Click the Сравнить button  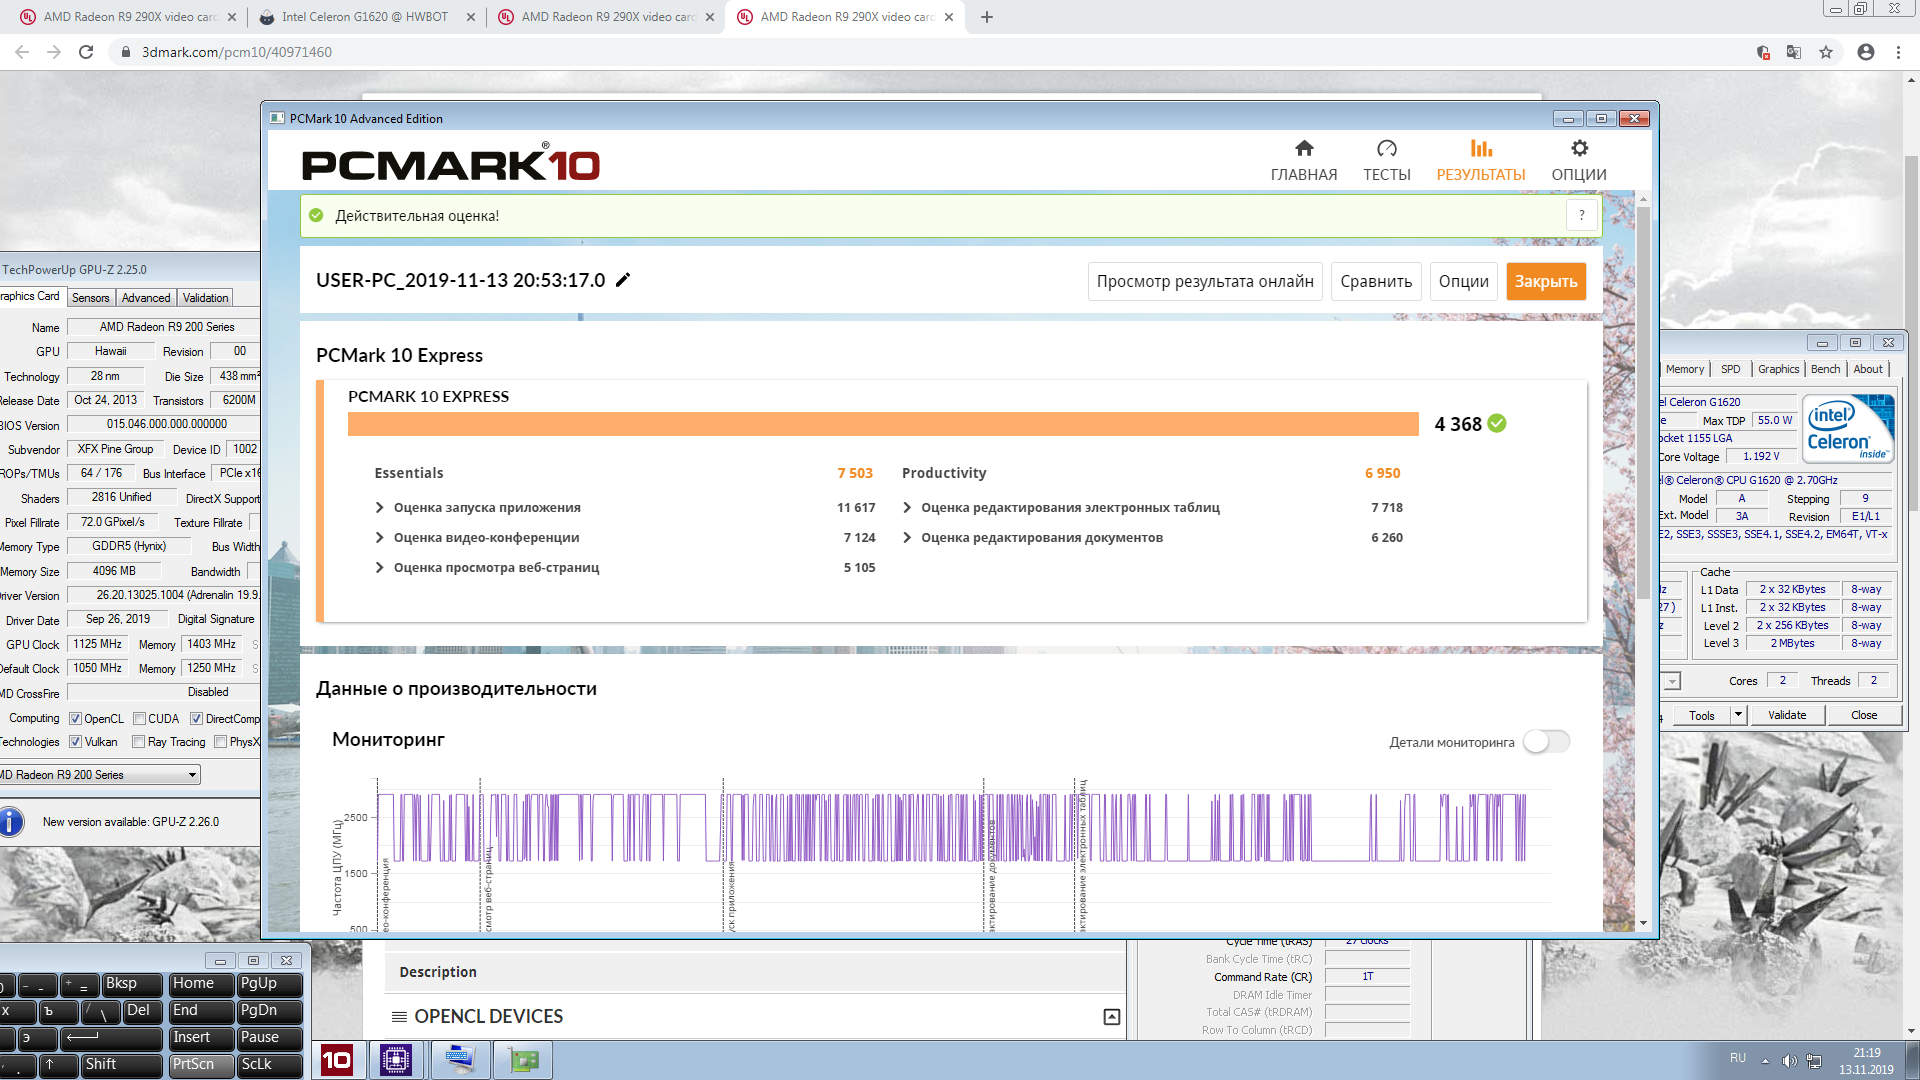point(1376,281)
